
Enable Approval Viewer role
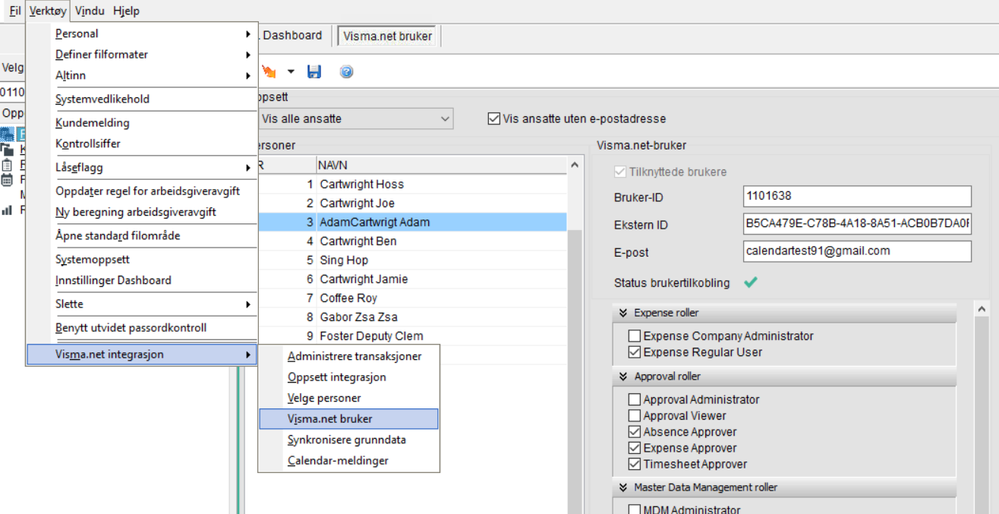point(634,416)
